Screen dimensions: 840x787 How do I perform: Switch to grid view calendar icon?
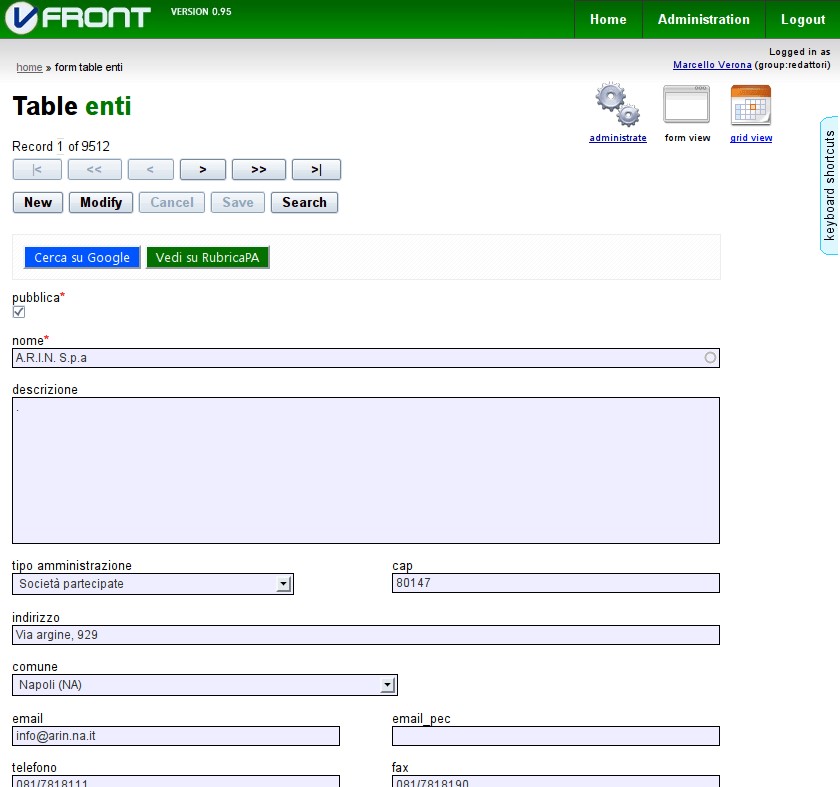[x=750, y=105]
